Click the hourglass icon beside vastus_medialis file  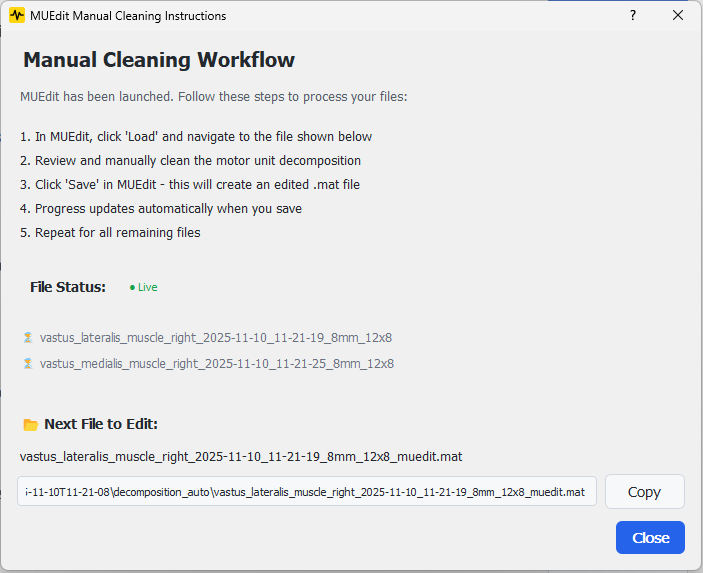pyautogui.click(x=28, y=364)
